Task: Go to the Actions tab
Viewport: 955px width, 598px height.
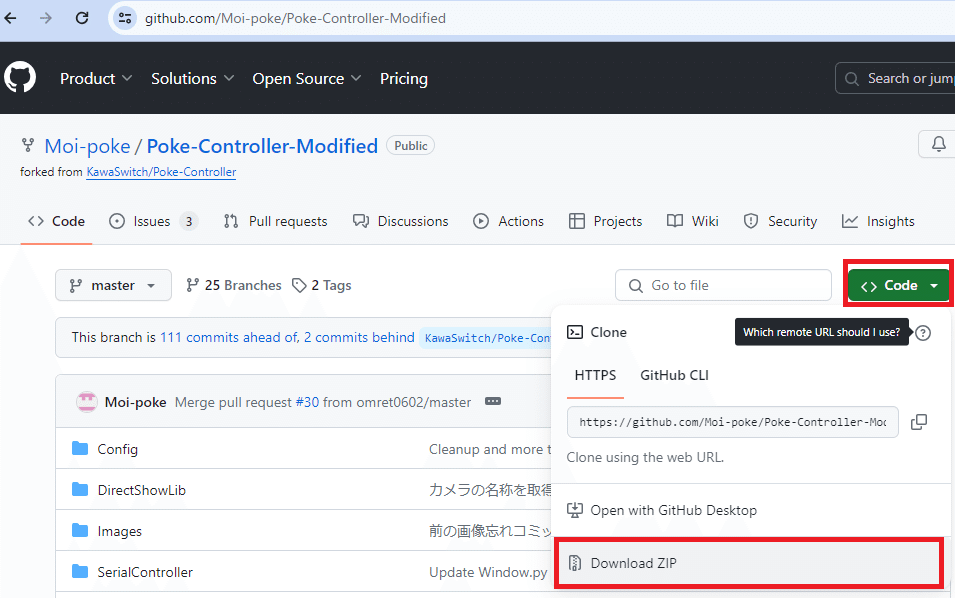Action: coord(508,221)
